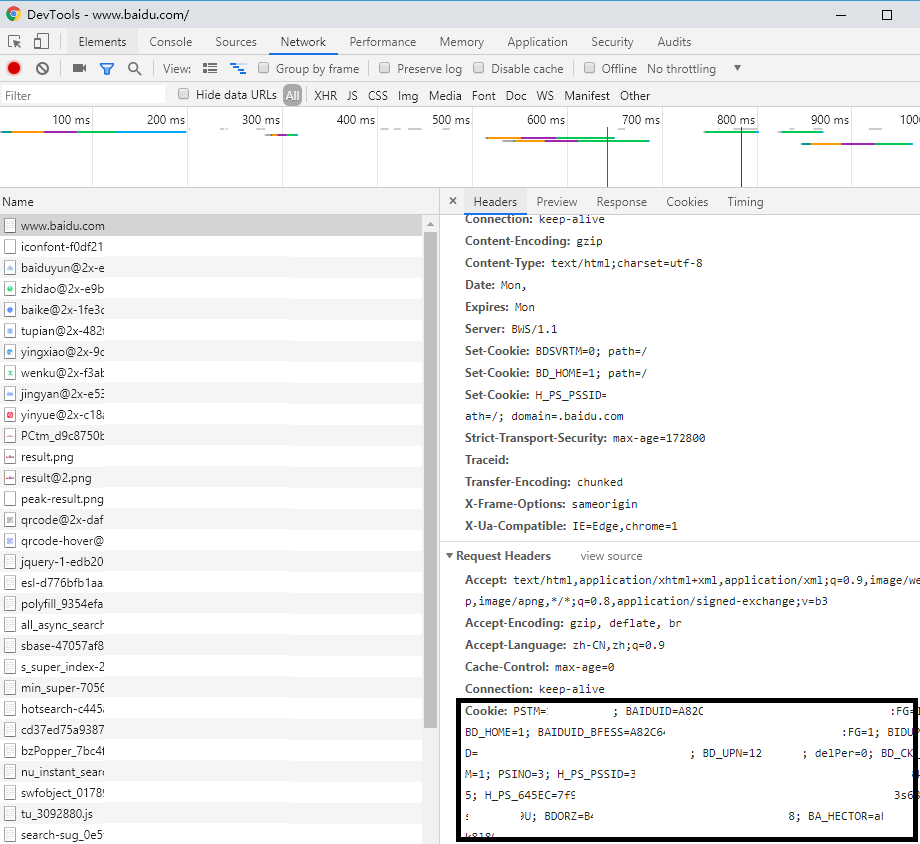Toggle the overview waterfall view icon
The image size is (920, 844).
238,69
